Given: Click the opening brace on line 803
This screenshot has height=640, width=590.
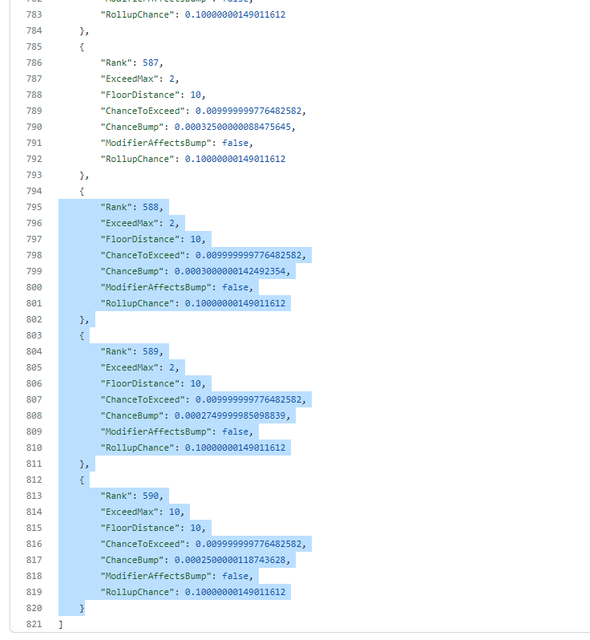Looking at the screenshot, I should [x=82, y=336].
